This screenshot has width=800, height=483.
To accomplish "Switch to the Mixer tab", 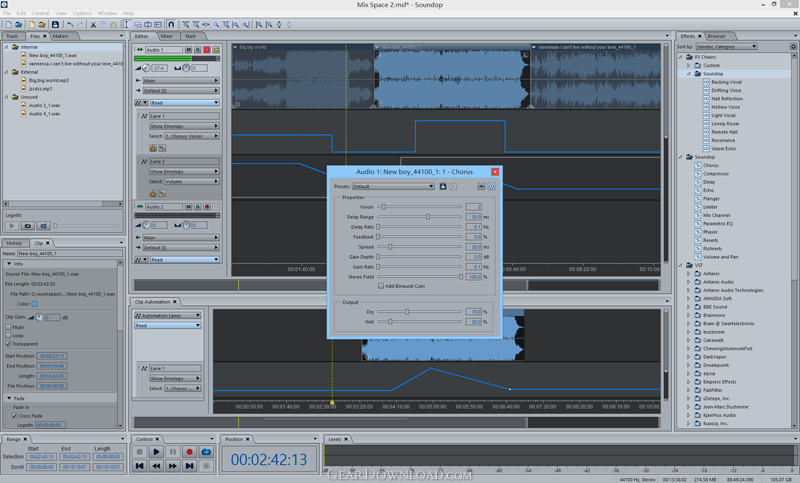I will (x=166, y=36).
